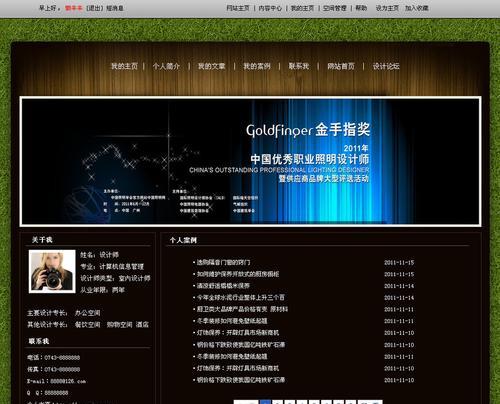Click the E-mail address line
Viewport: 500px width, 404px height.
(57, 381)
